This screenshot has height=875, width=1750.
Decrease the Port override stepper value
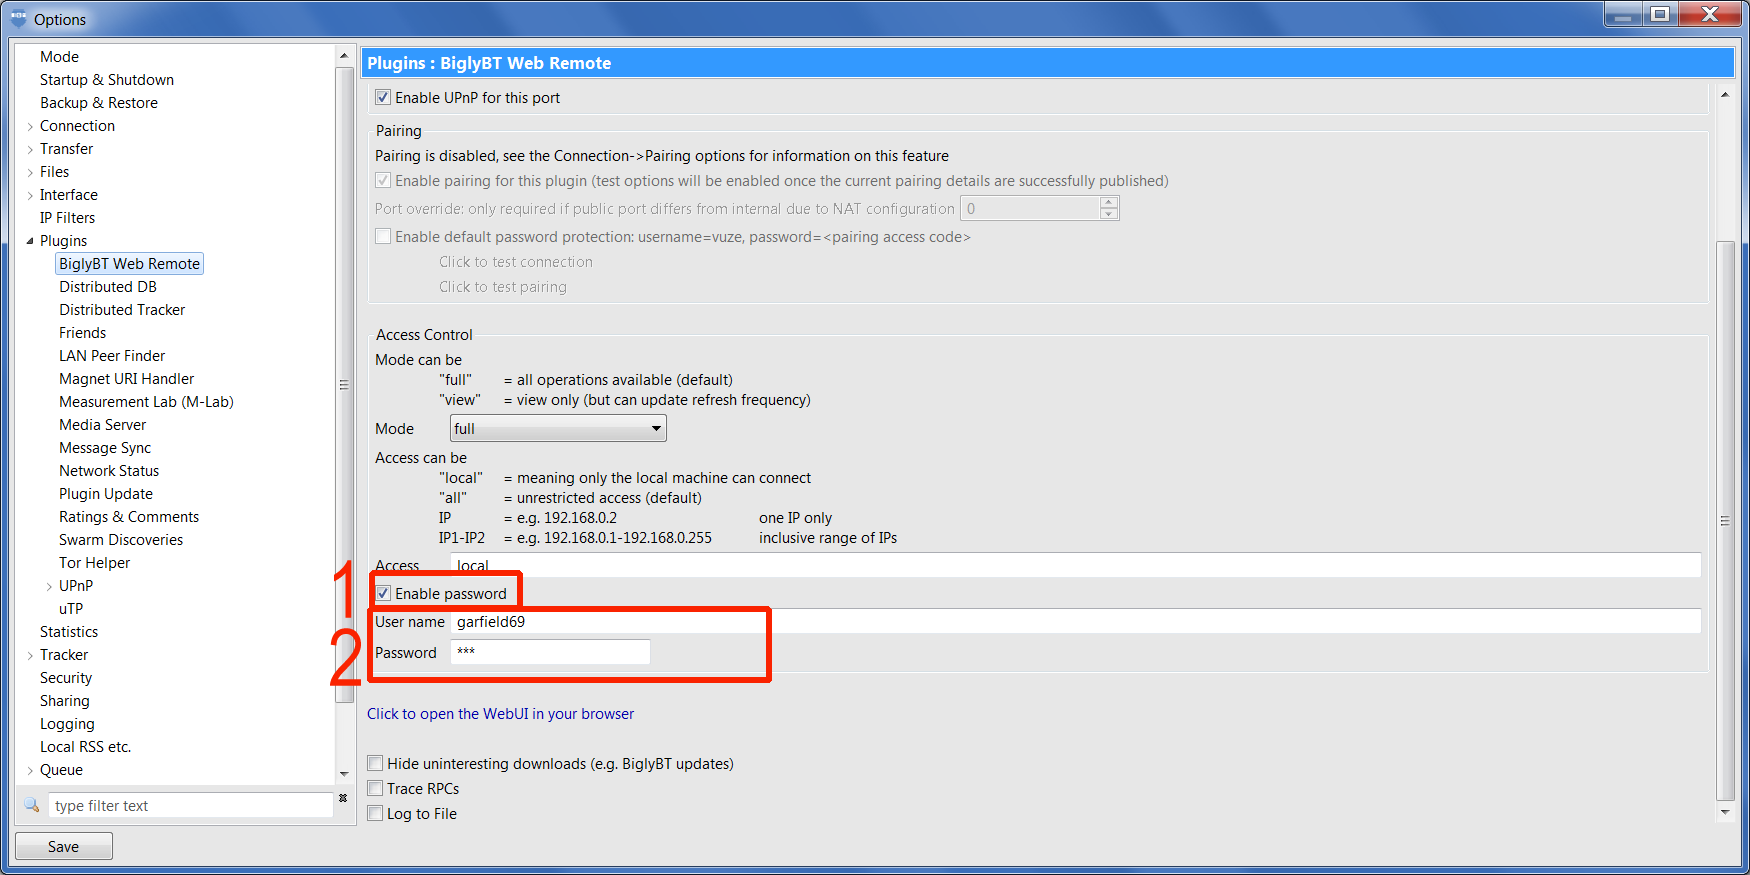(x=1109, y=214)
